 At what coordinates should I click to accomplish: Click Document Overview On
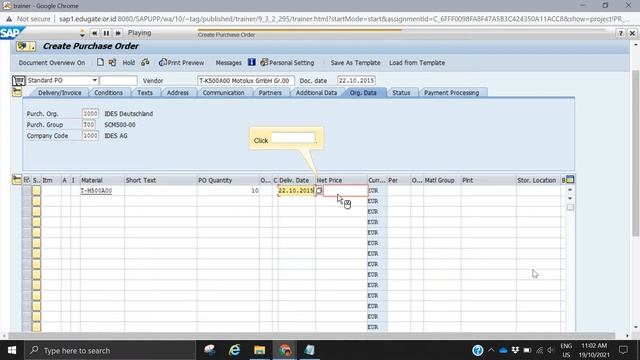click(x=52, y=63)
